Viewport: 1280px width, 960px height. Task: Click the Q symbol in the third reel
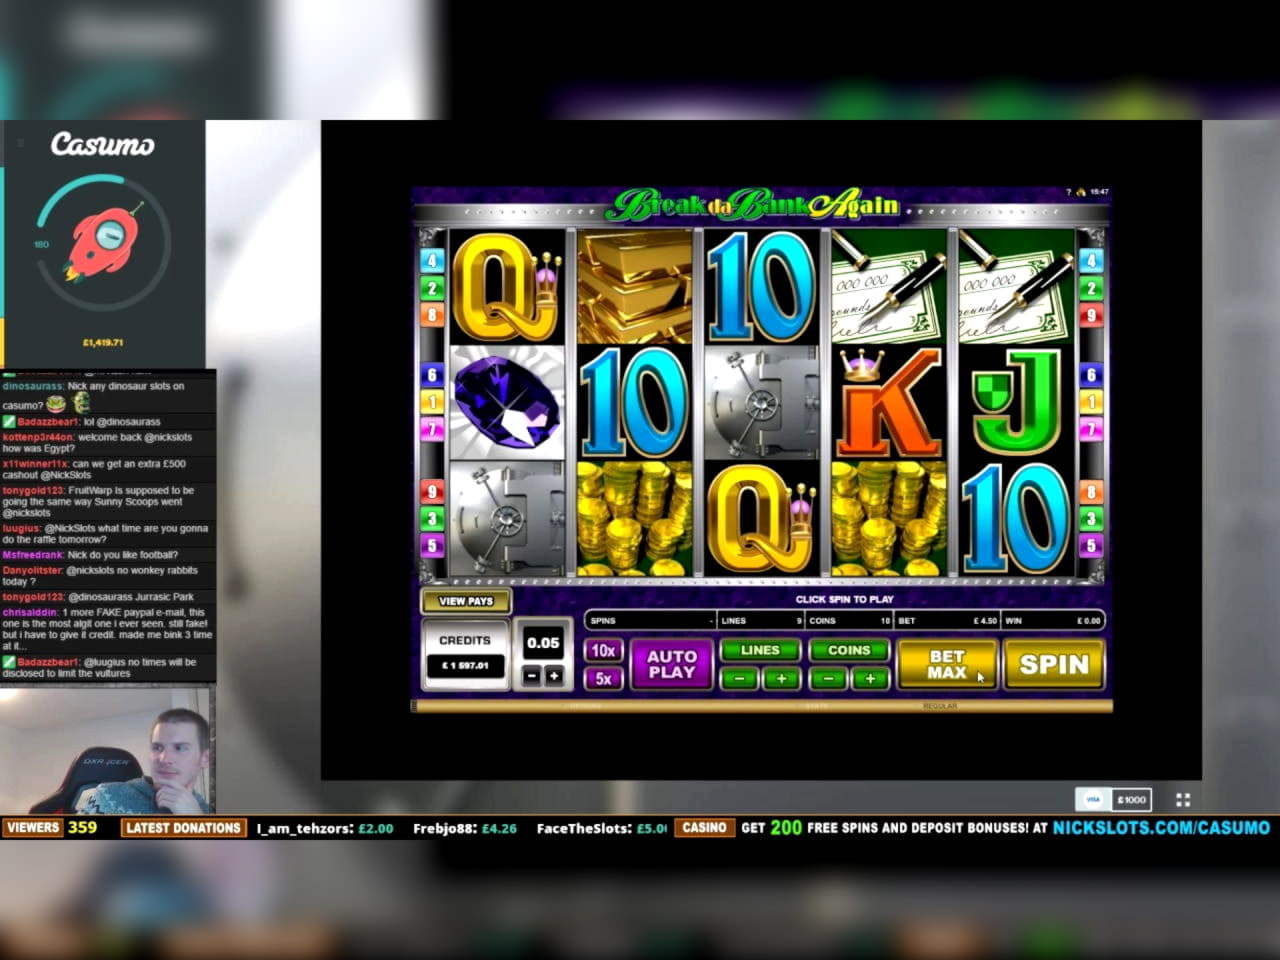(x=761, y=519)
